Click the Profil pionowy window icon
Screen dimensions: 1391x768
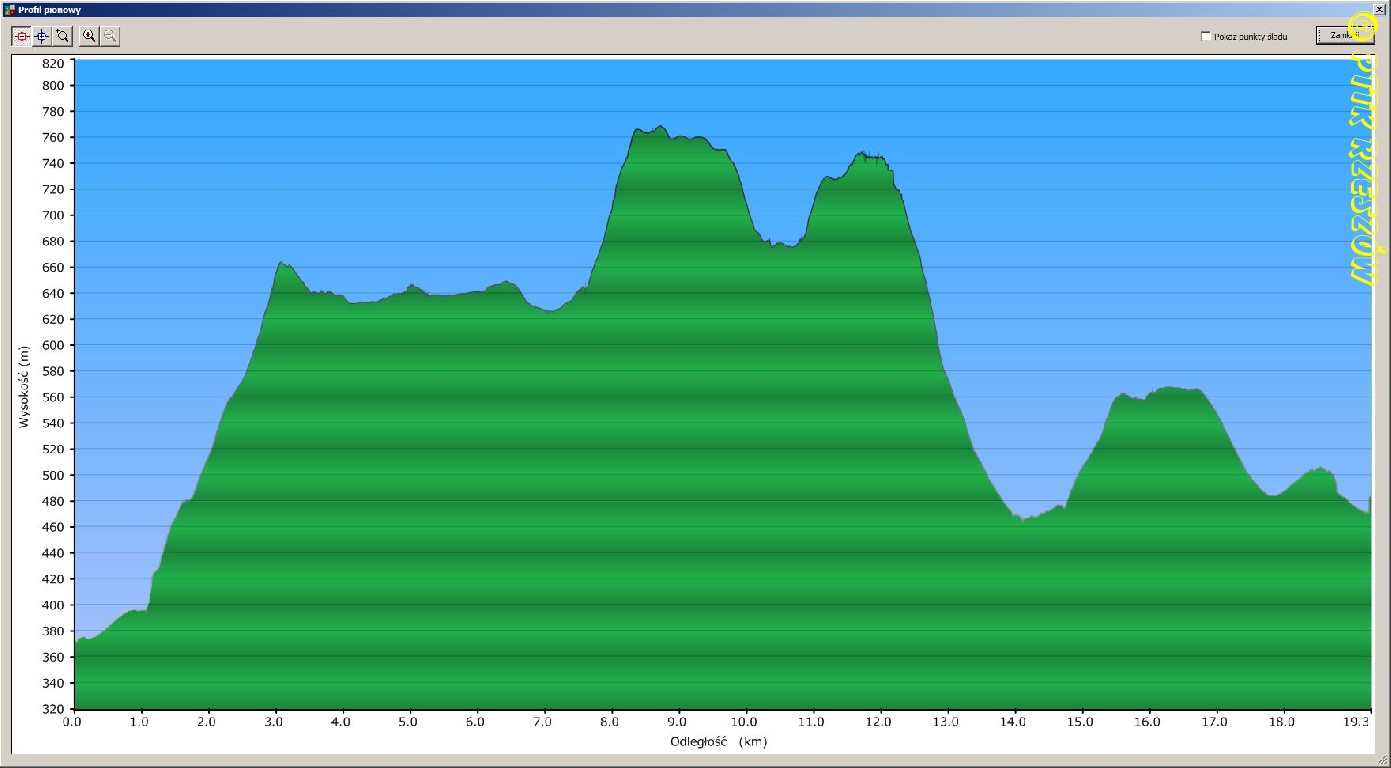[9, 8]
